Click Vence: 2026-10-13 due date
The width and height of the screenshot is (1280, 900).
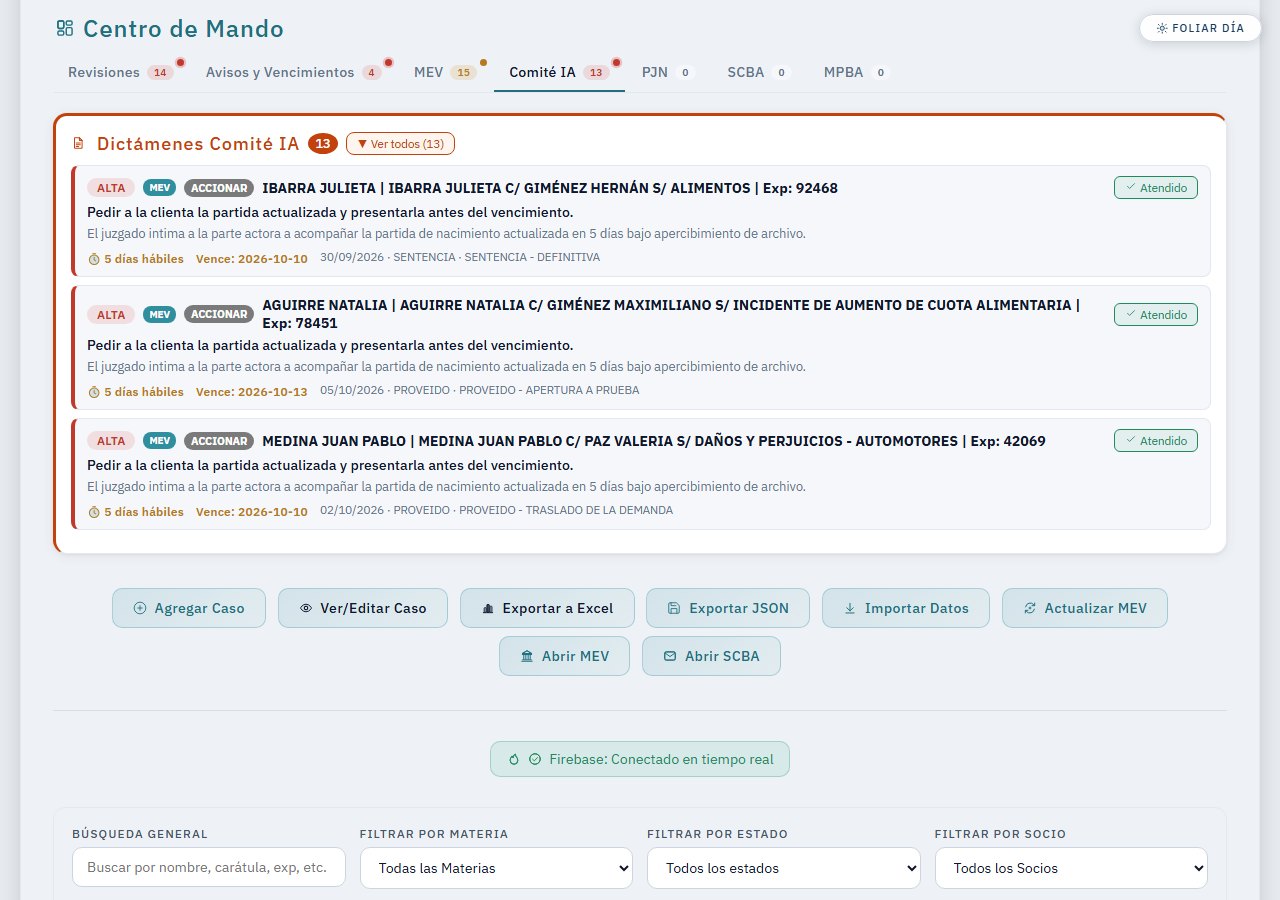click(252, 392)
